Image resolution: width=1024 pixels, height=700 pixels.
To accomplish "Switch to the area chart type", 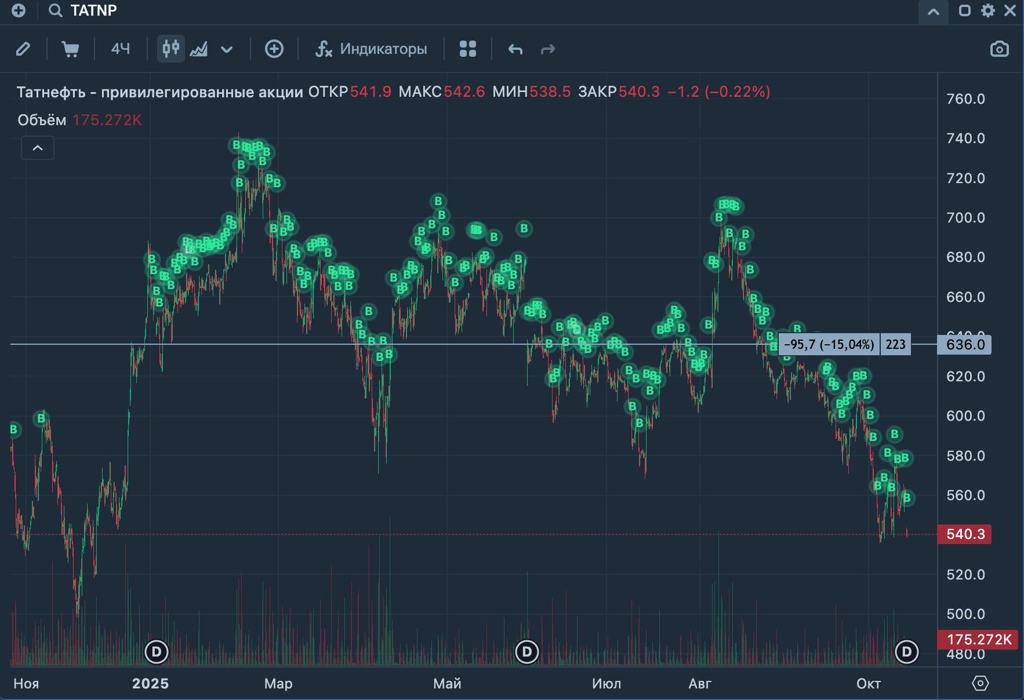I will pyautogui.click(x=199, y=49).
